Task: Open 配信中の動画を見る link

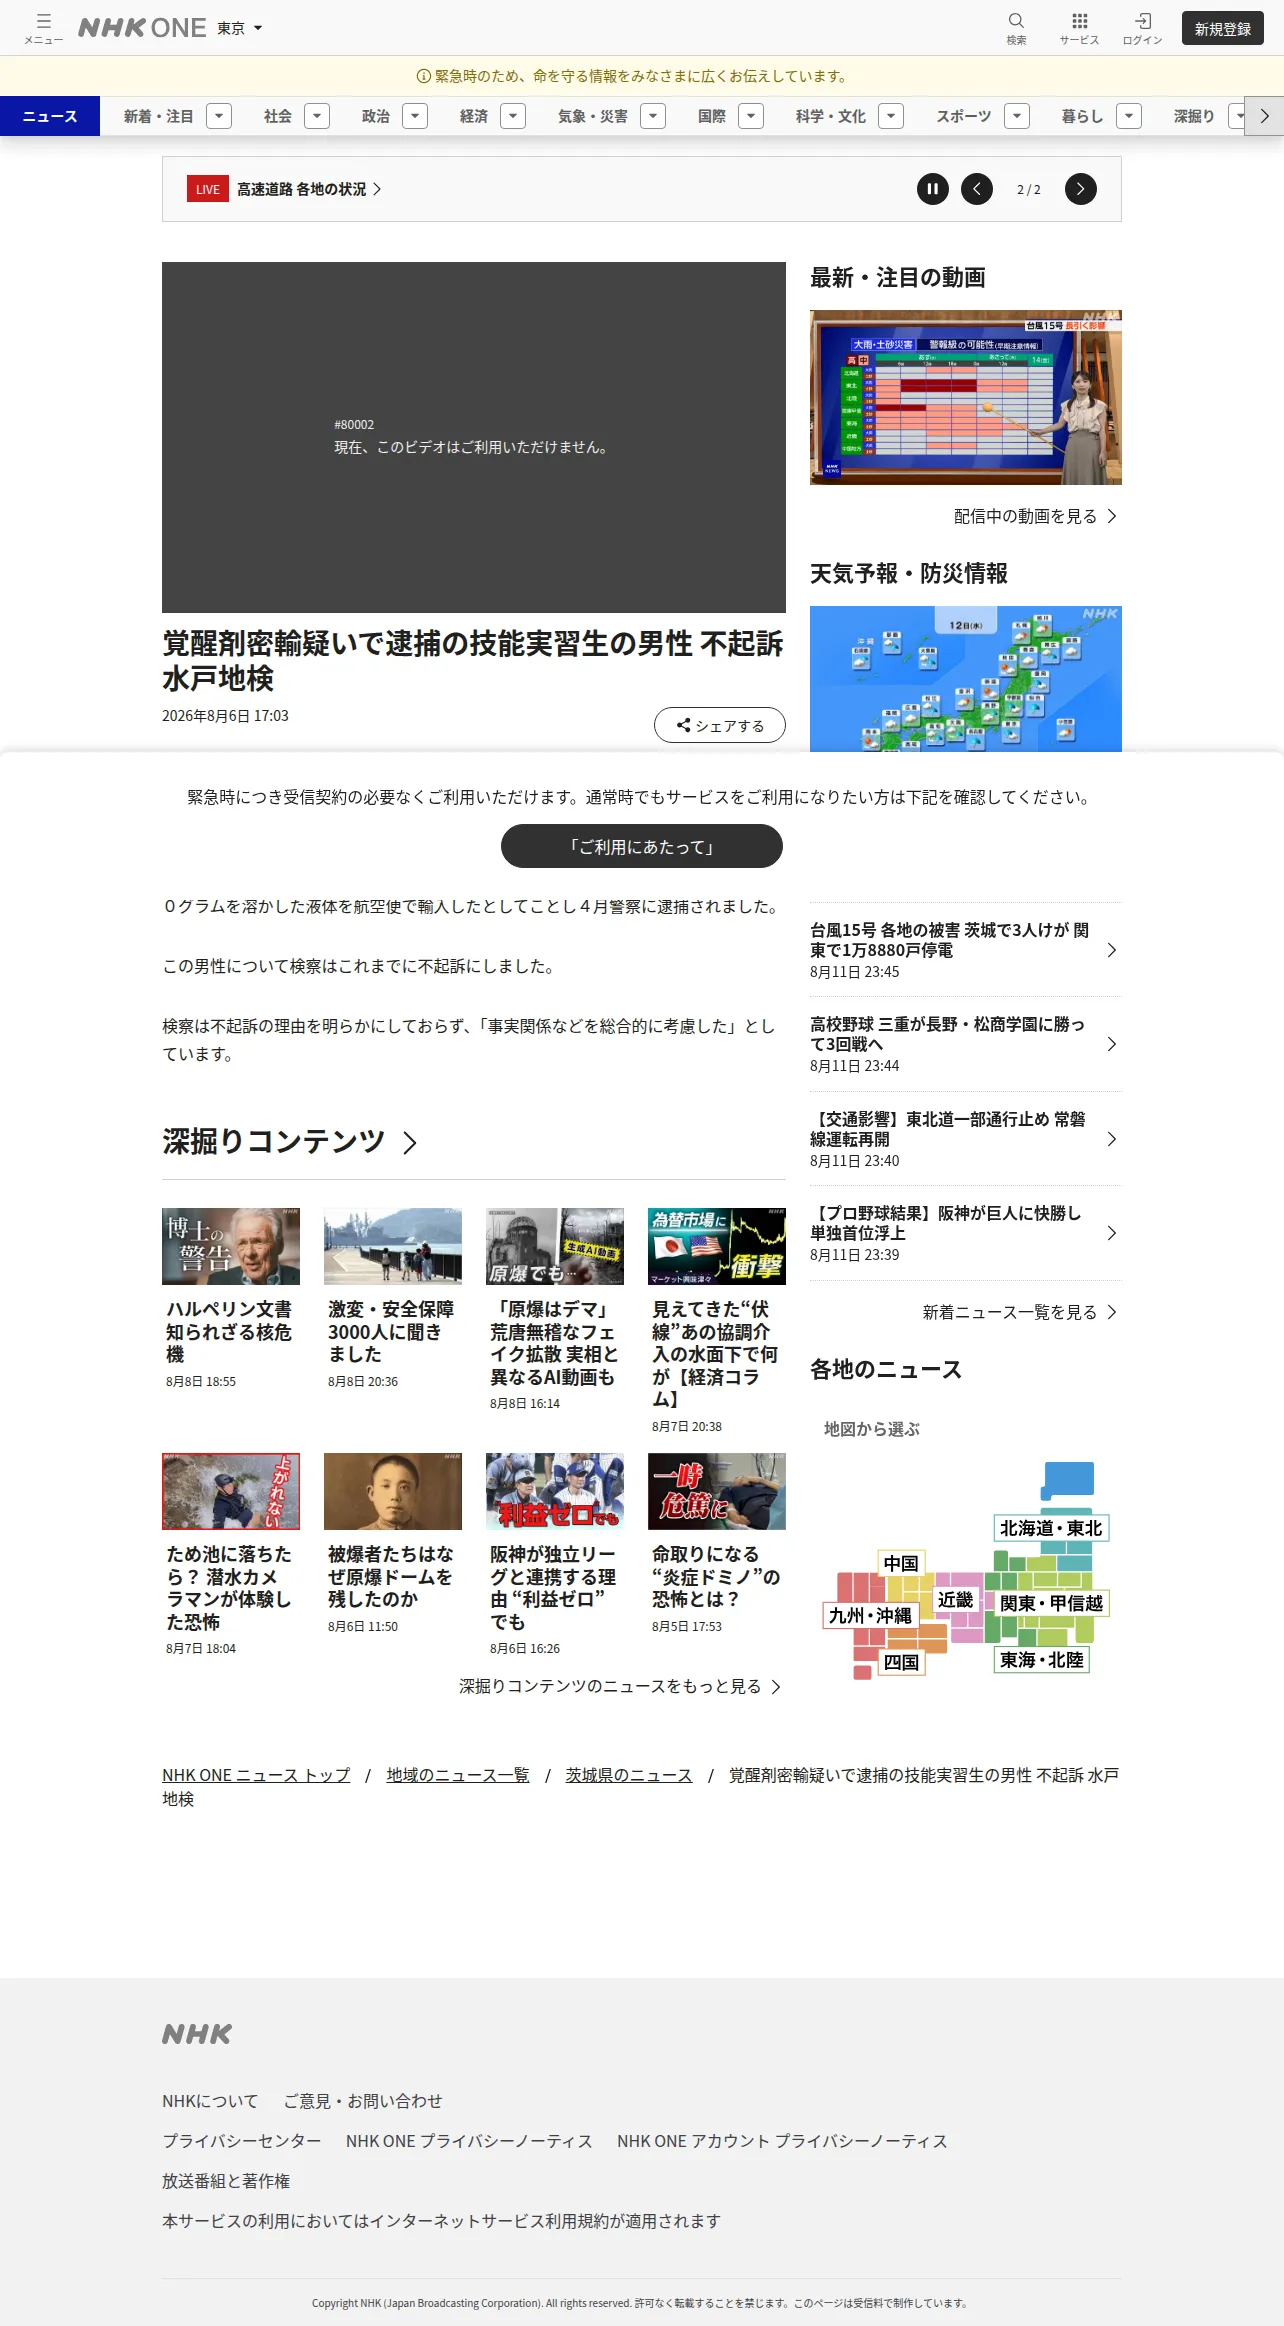Action: 1035,516
